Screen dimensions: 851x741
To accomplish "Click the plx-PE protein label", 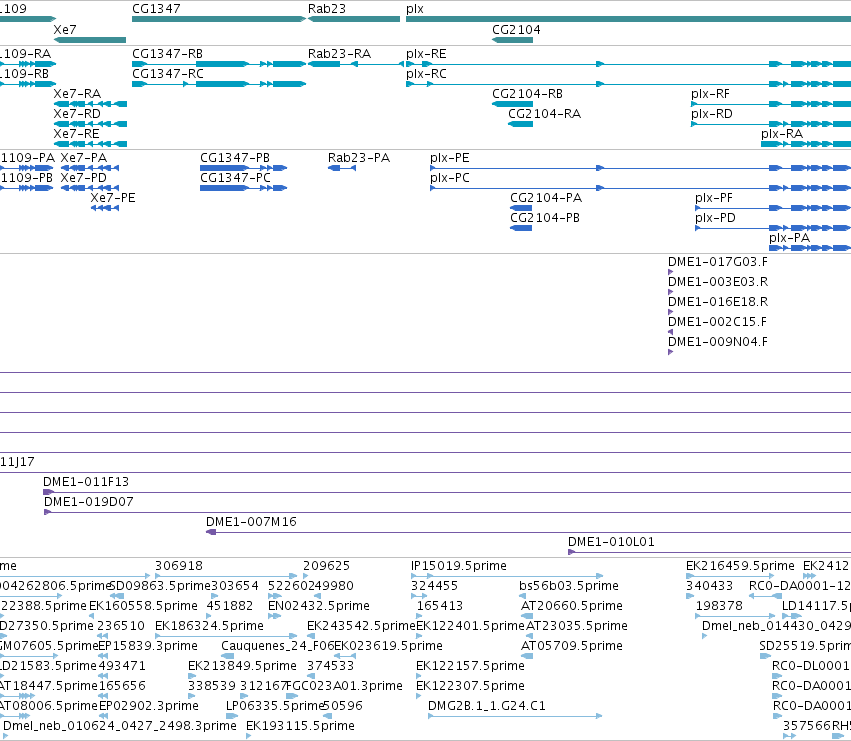I will coord(449,157).
